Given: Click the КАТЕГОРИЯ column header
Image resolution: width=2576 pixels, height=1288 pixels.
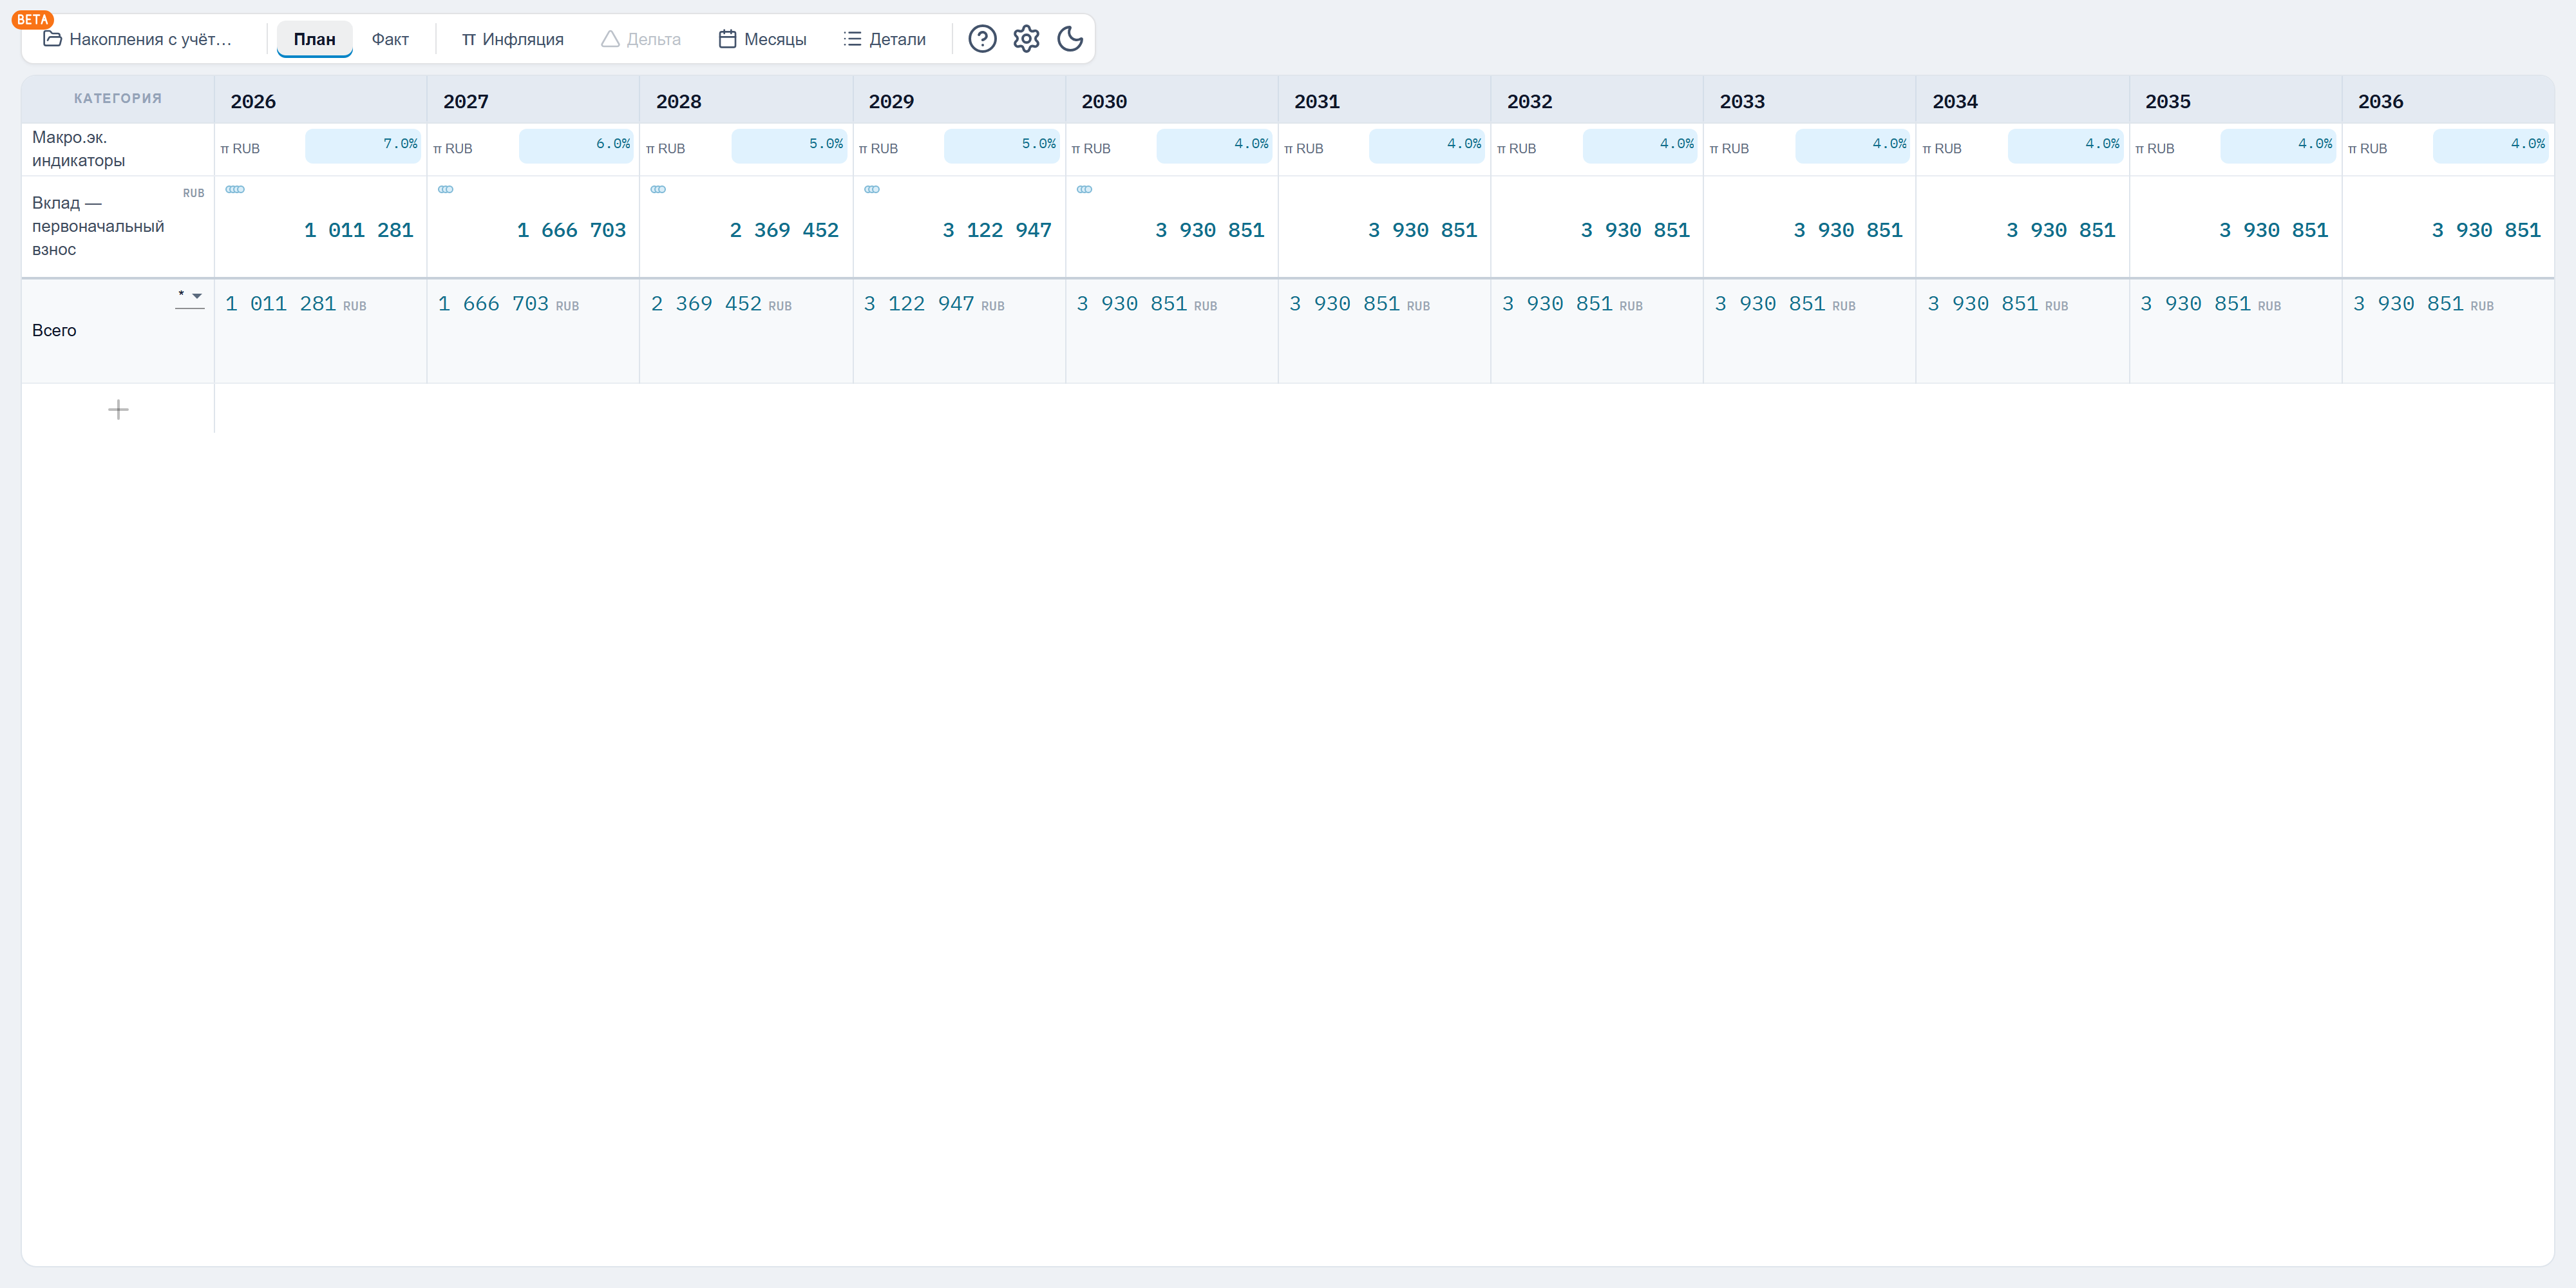Looking at the screenshot, I should 118,98.
